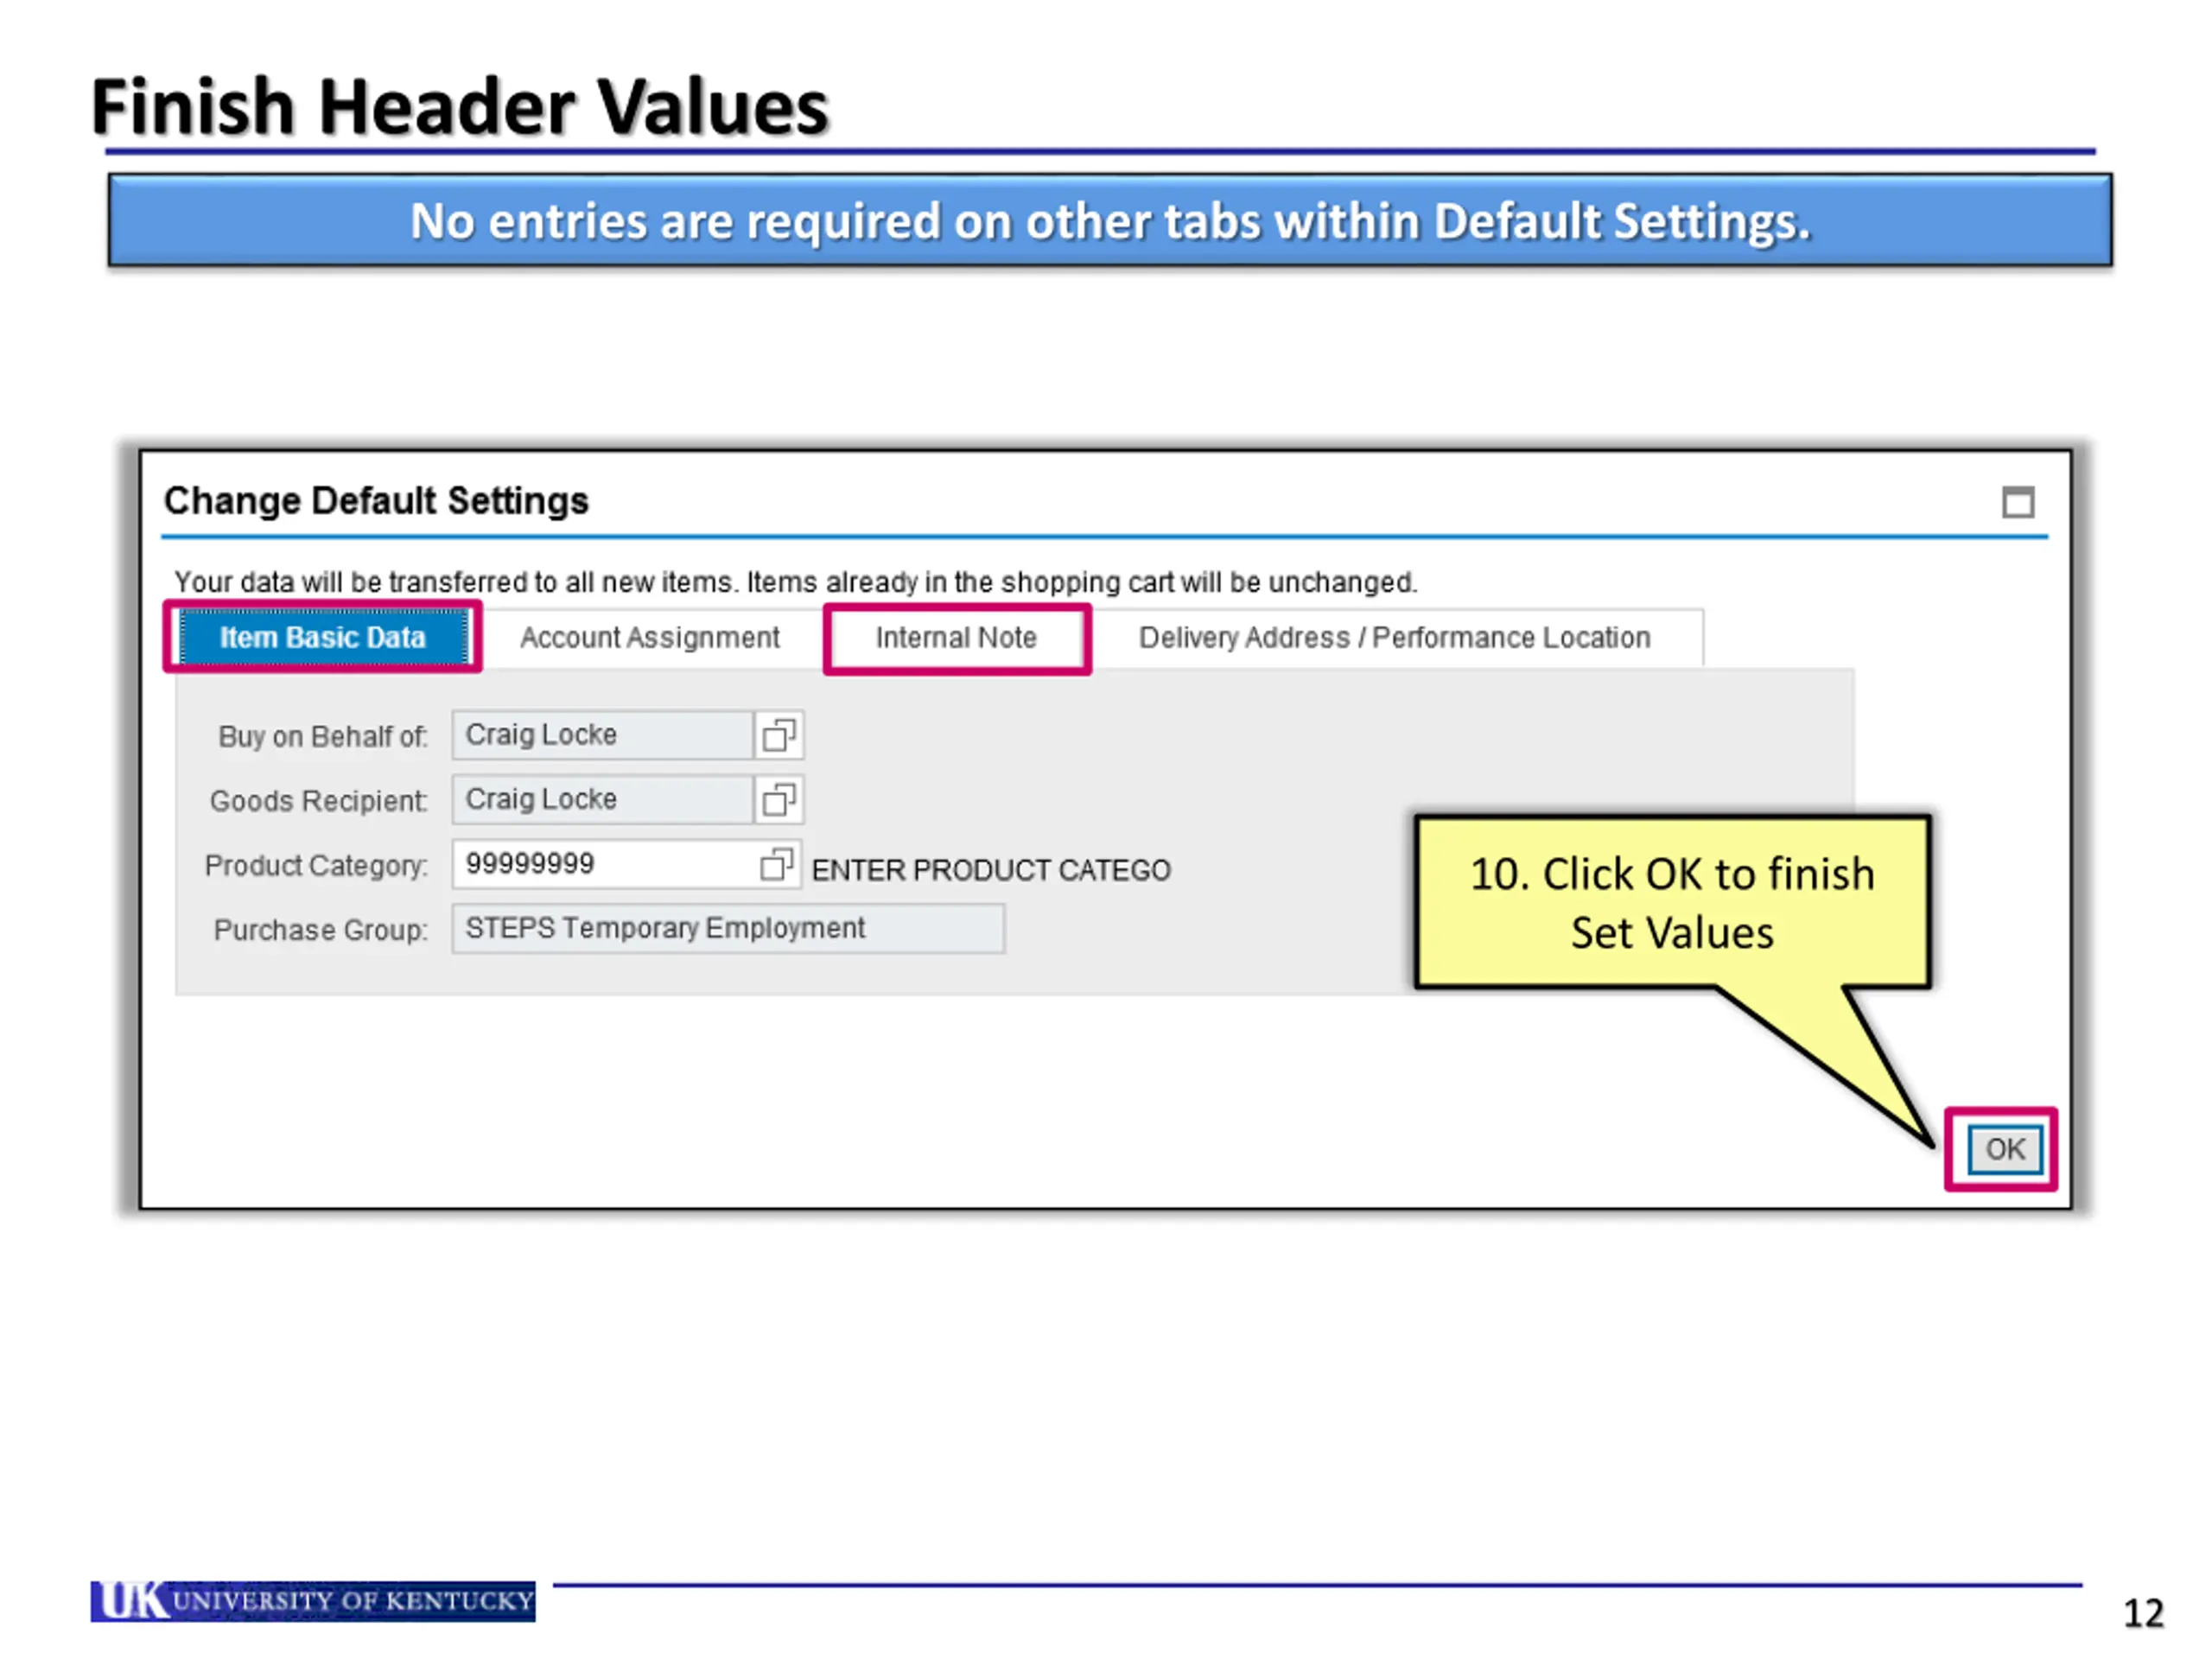The height and width of the screenshot is (1659, 2212).
Task: Switch to the Item Basic Data tab
Action: point(322,638)
